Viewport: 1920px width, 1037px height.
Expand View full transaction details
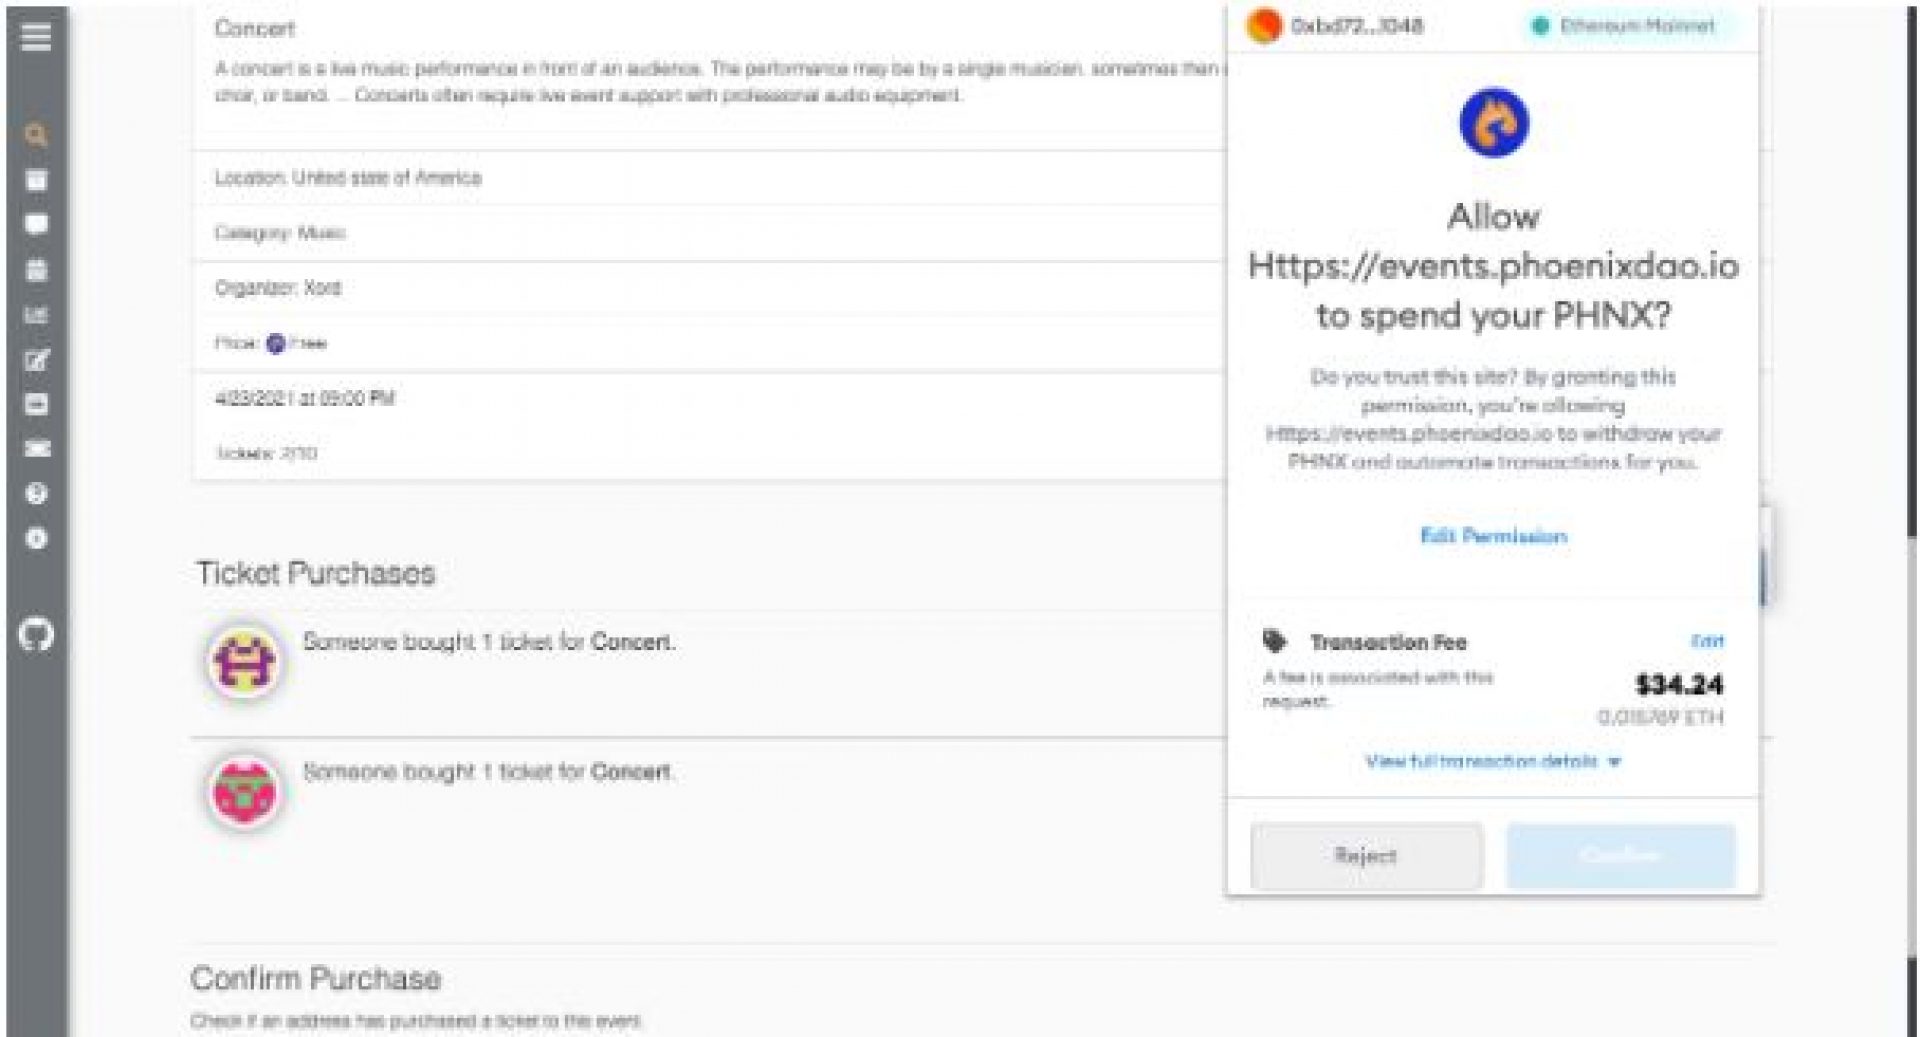(1492, 762)
